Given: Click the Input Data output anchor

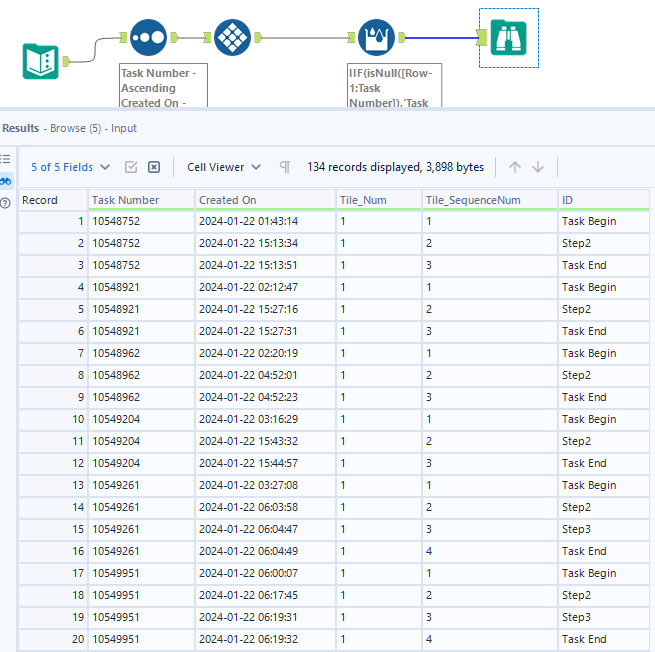Looking at the screenshot, I should click(66, 62).
